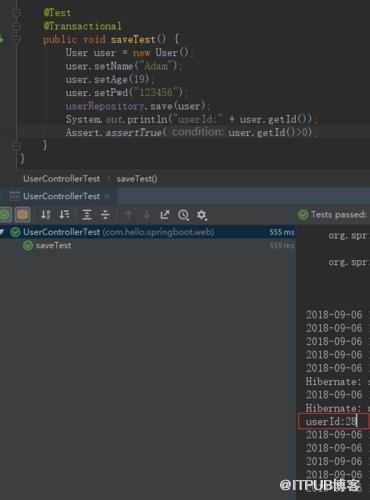The width and height of the screenshot is (370, 500).
Task: Go to previous failed test arrow
Action: point(128,215)
